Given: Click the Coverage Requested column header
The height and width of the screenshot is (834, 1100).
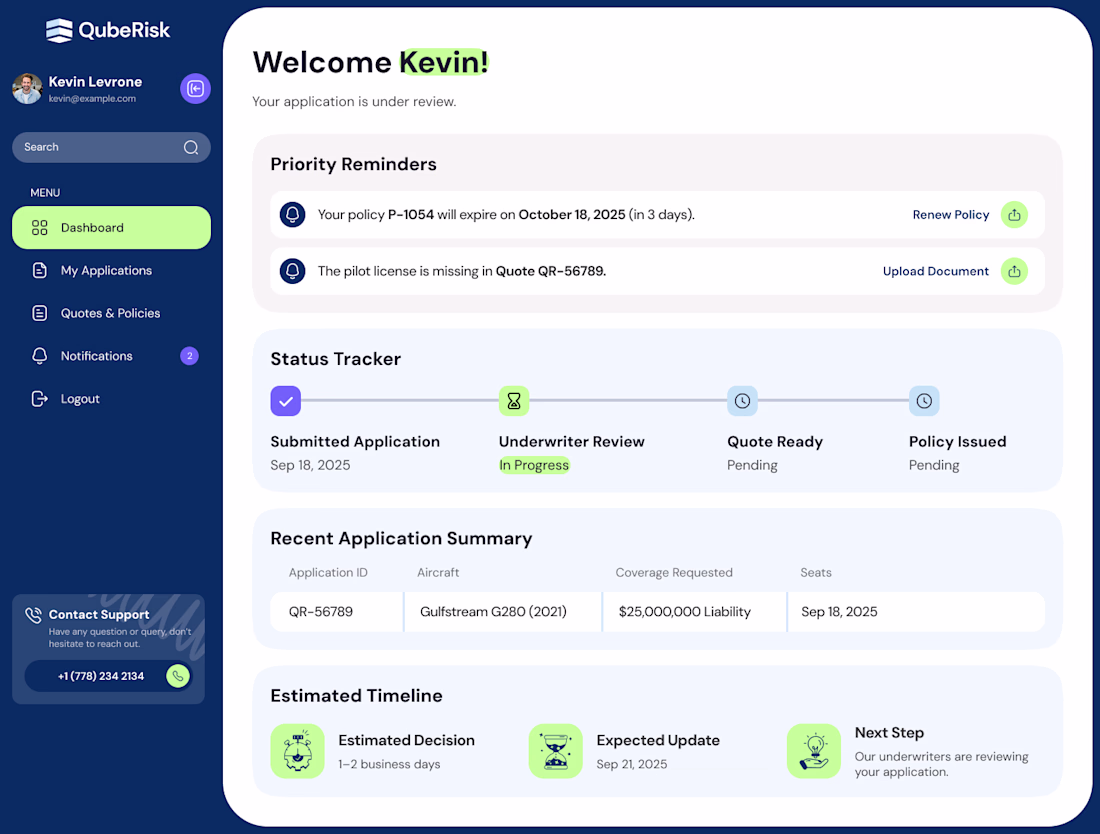Looking at the screenshot, I should [x=673, y=572].
